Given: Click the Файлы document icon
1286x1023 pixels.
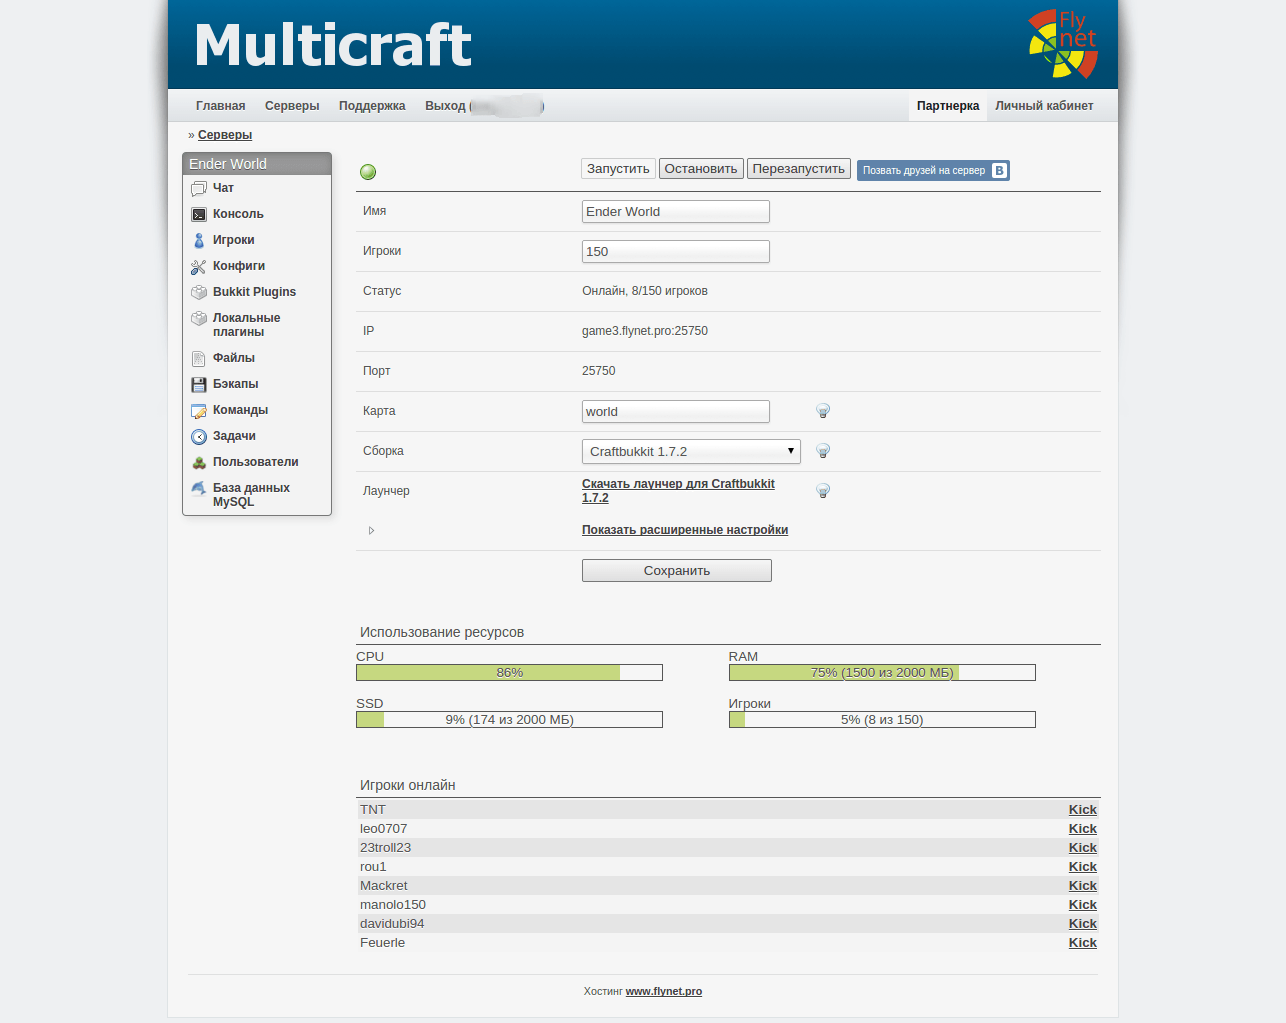Looking at the screenshot, I should click(x=199, y=358).
